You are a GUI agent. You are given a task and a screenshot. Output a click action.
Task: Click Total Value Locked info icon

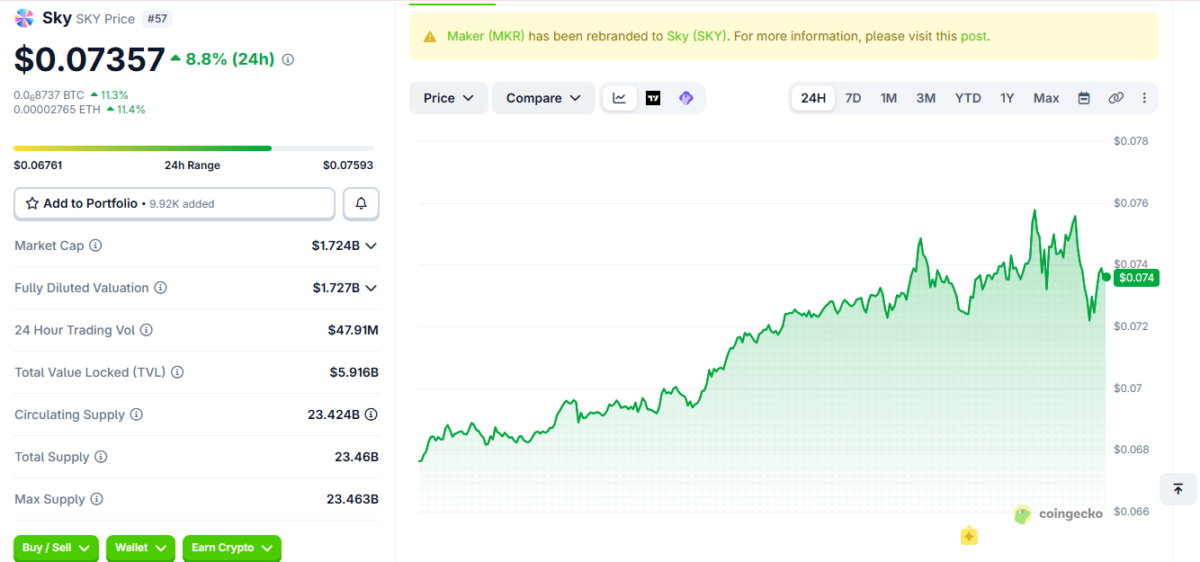tap(177, 372)
